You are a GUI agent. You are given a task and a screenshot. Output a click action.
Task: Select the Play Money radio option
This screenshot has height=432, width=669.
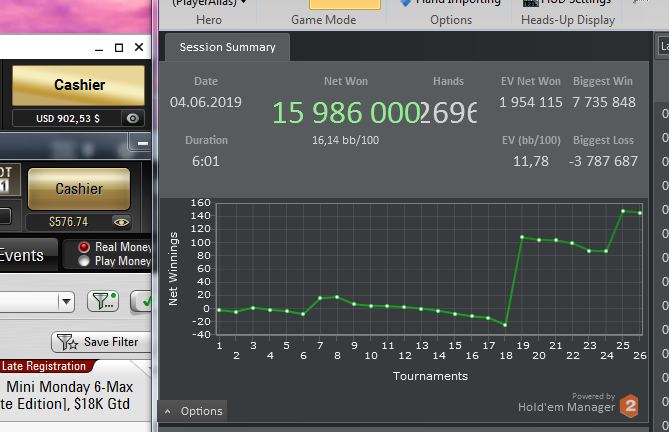pyautogui.click(x=84, y=261)
